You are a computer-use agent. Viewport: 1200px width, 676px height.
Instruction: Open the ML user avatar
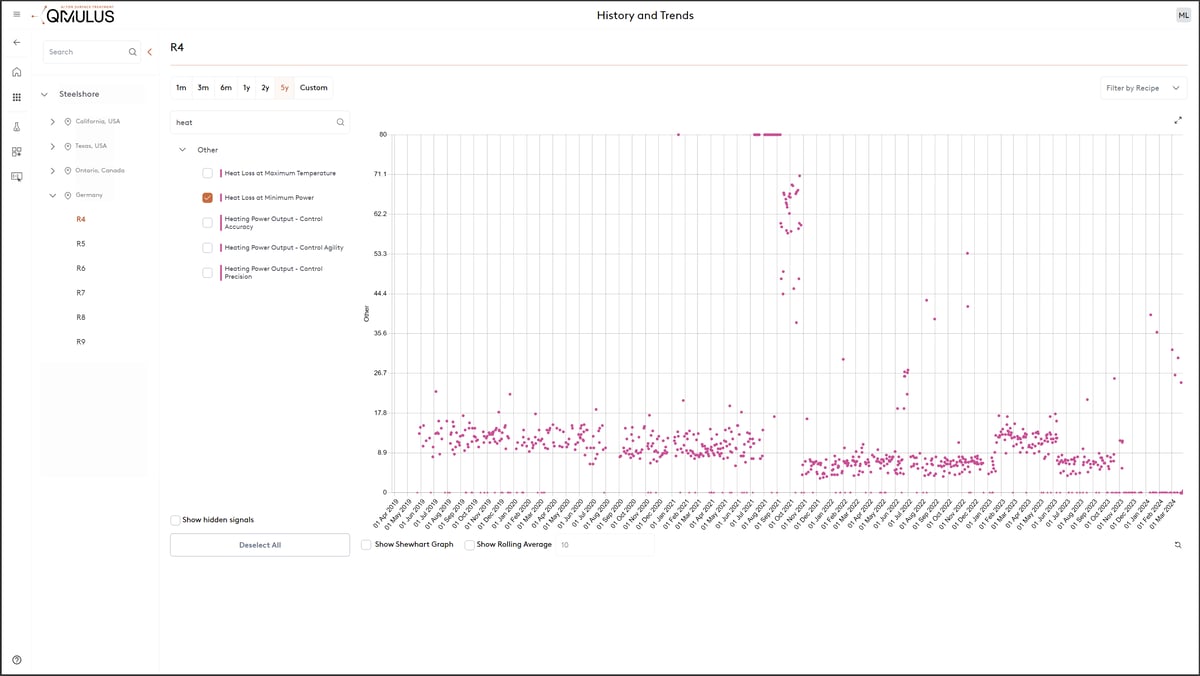point(1183,15)
